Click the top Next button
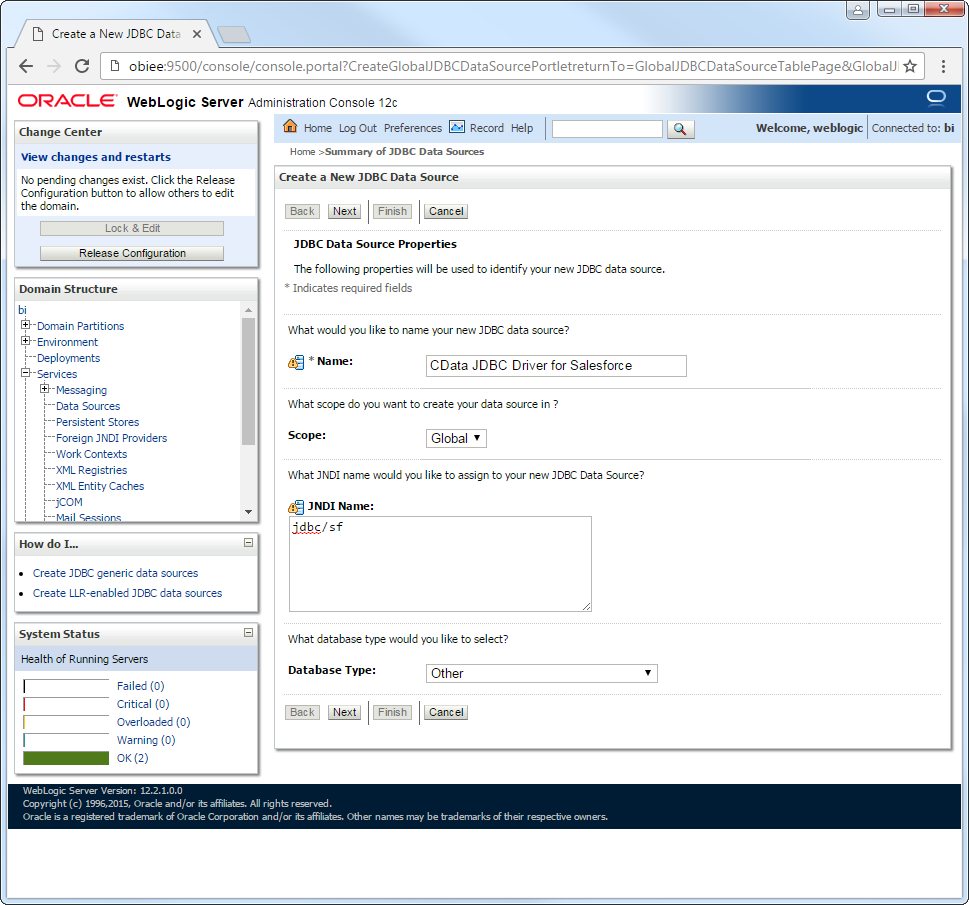The image size is (969, 905). pos(345,212)
